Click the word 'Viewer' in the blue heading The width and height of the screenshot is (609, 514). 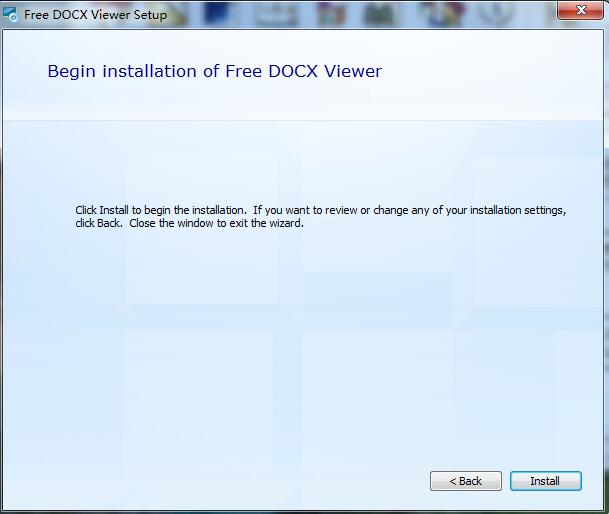pos(353,71)
